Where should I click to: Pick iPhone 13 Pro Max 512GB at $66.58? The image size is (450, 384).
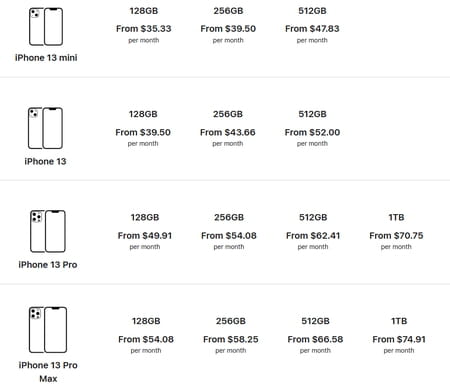315,336
